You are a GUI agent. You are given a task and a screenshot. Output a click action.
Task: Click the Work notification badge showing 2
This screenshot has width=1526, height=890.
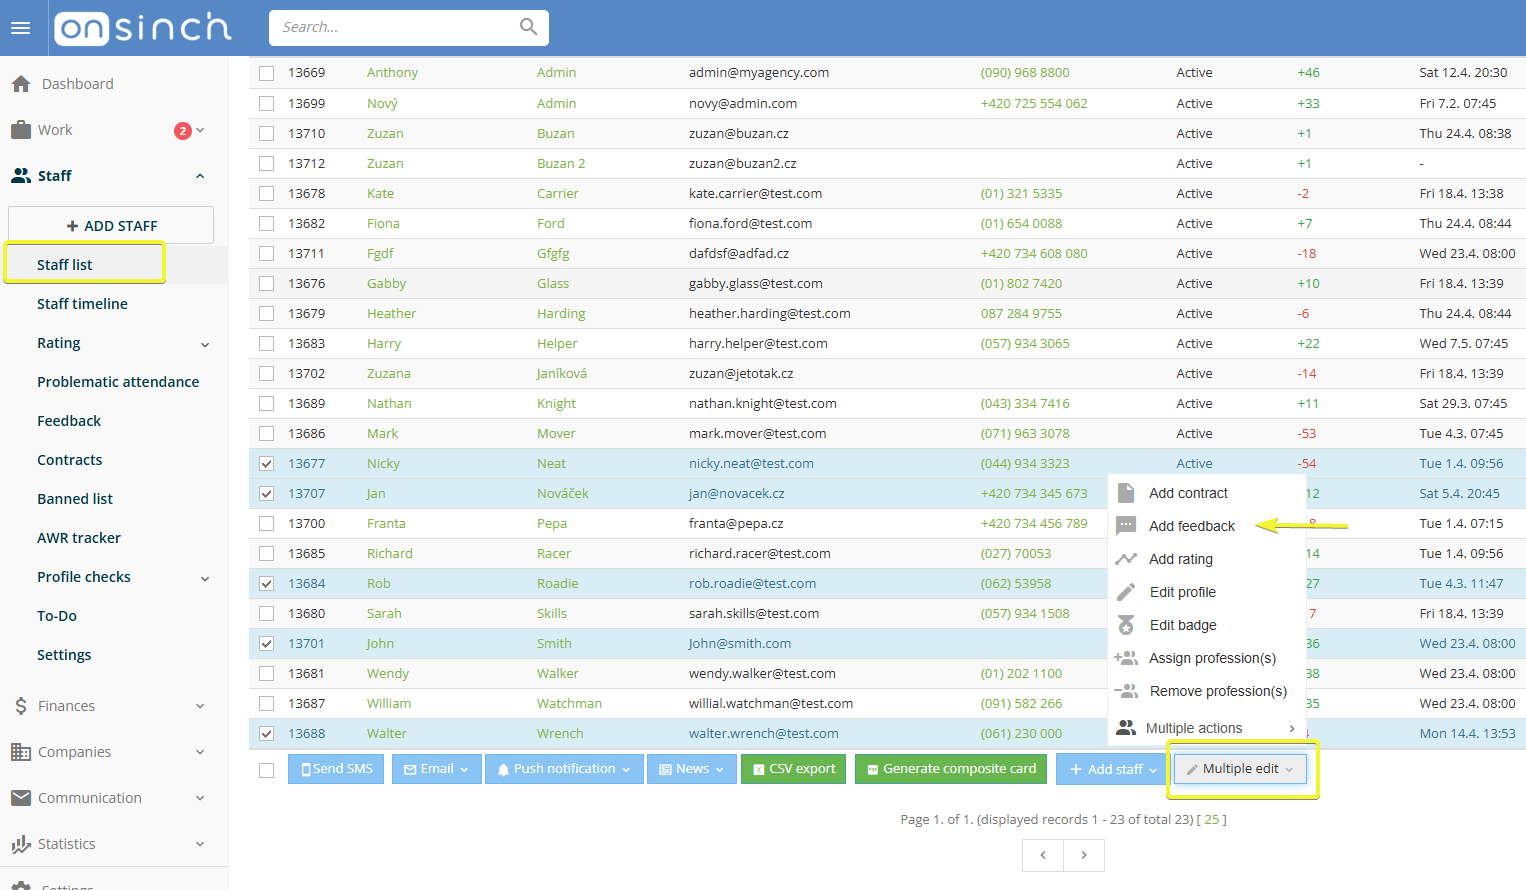[x=183, y=131]
